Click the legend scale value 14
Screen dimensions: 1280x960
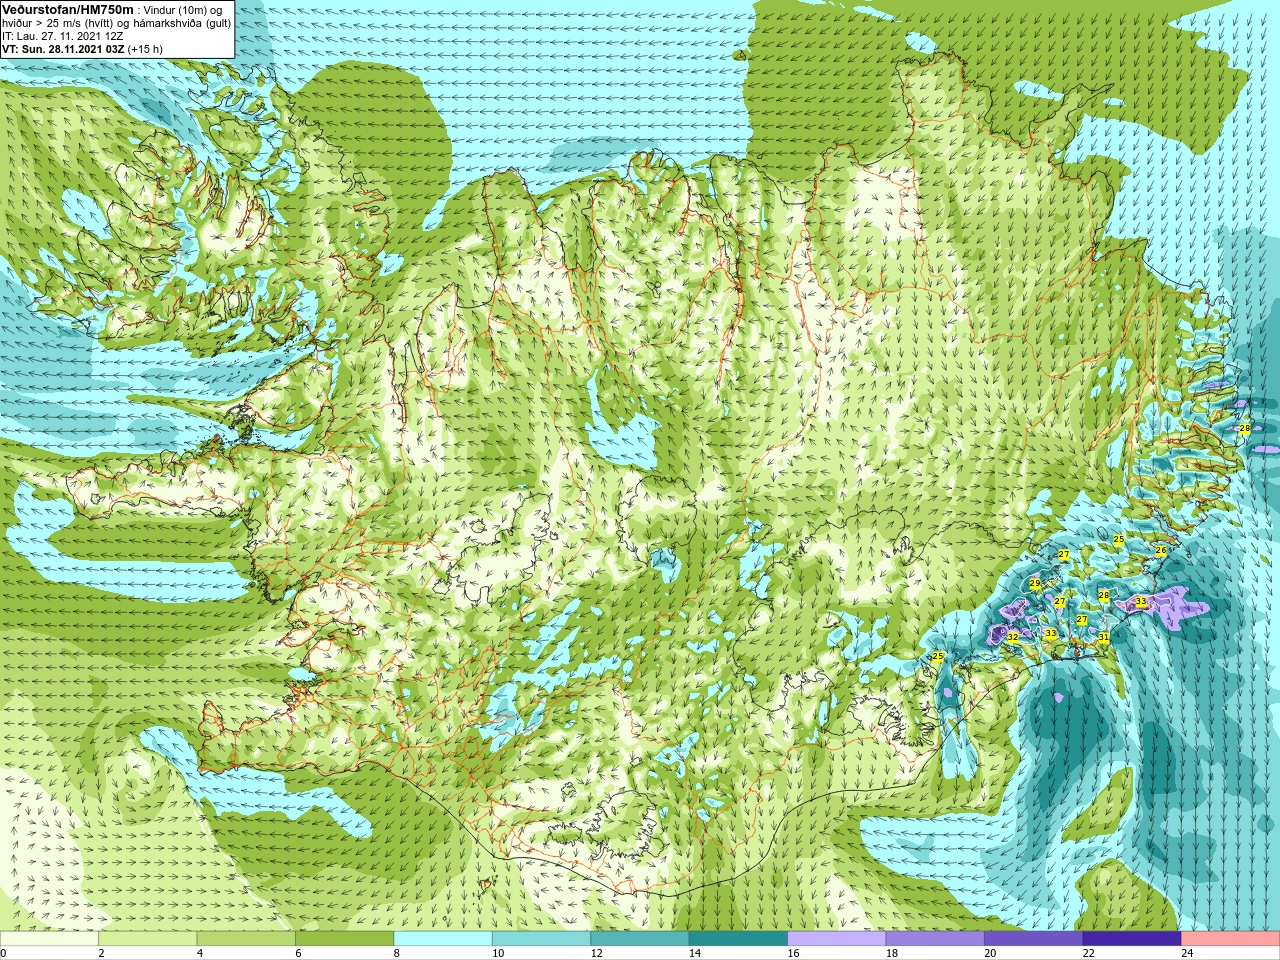[695, 953]
